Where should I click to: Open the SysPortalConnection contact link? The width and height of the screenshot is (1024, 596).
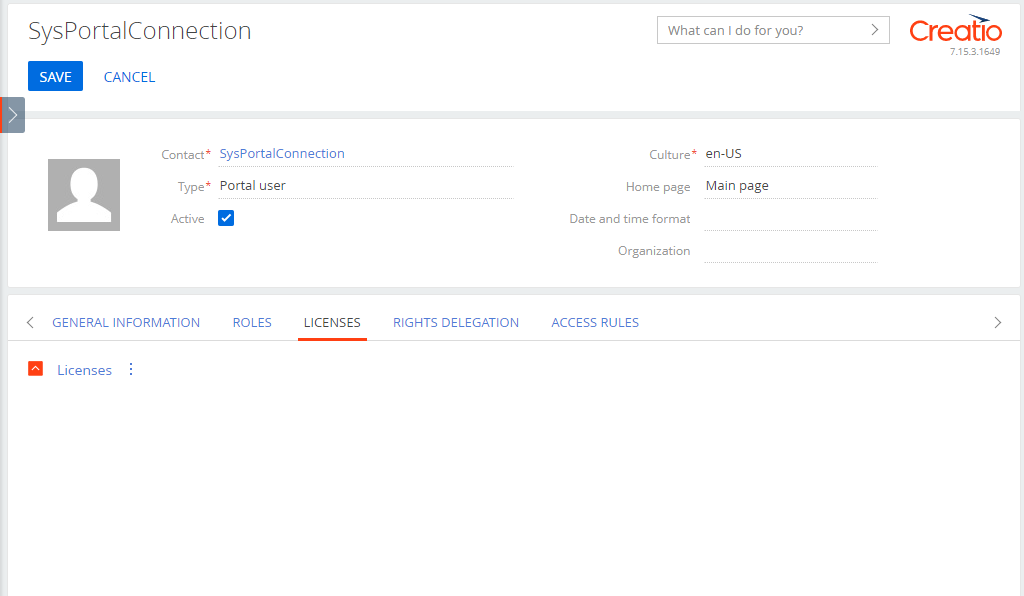[x=282, y=153]
